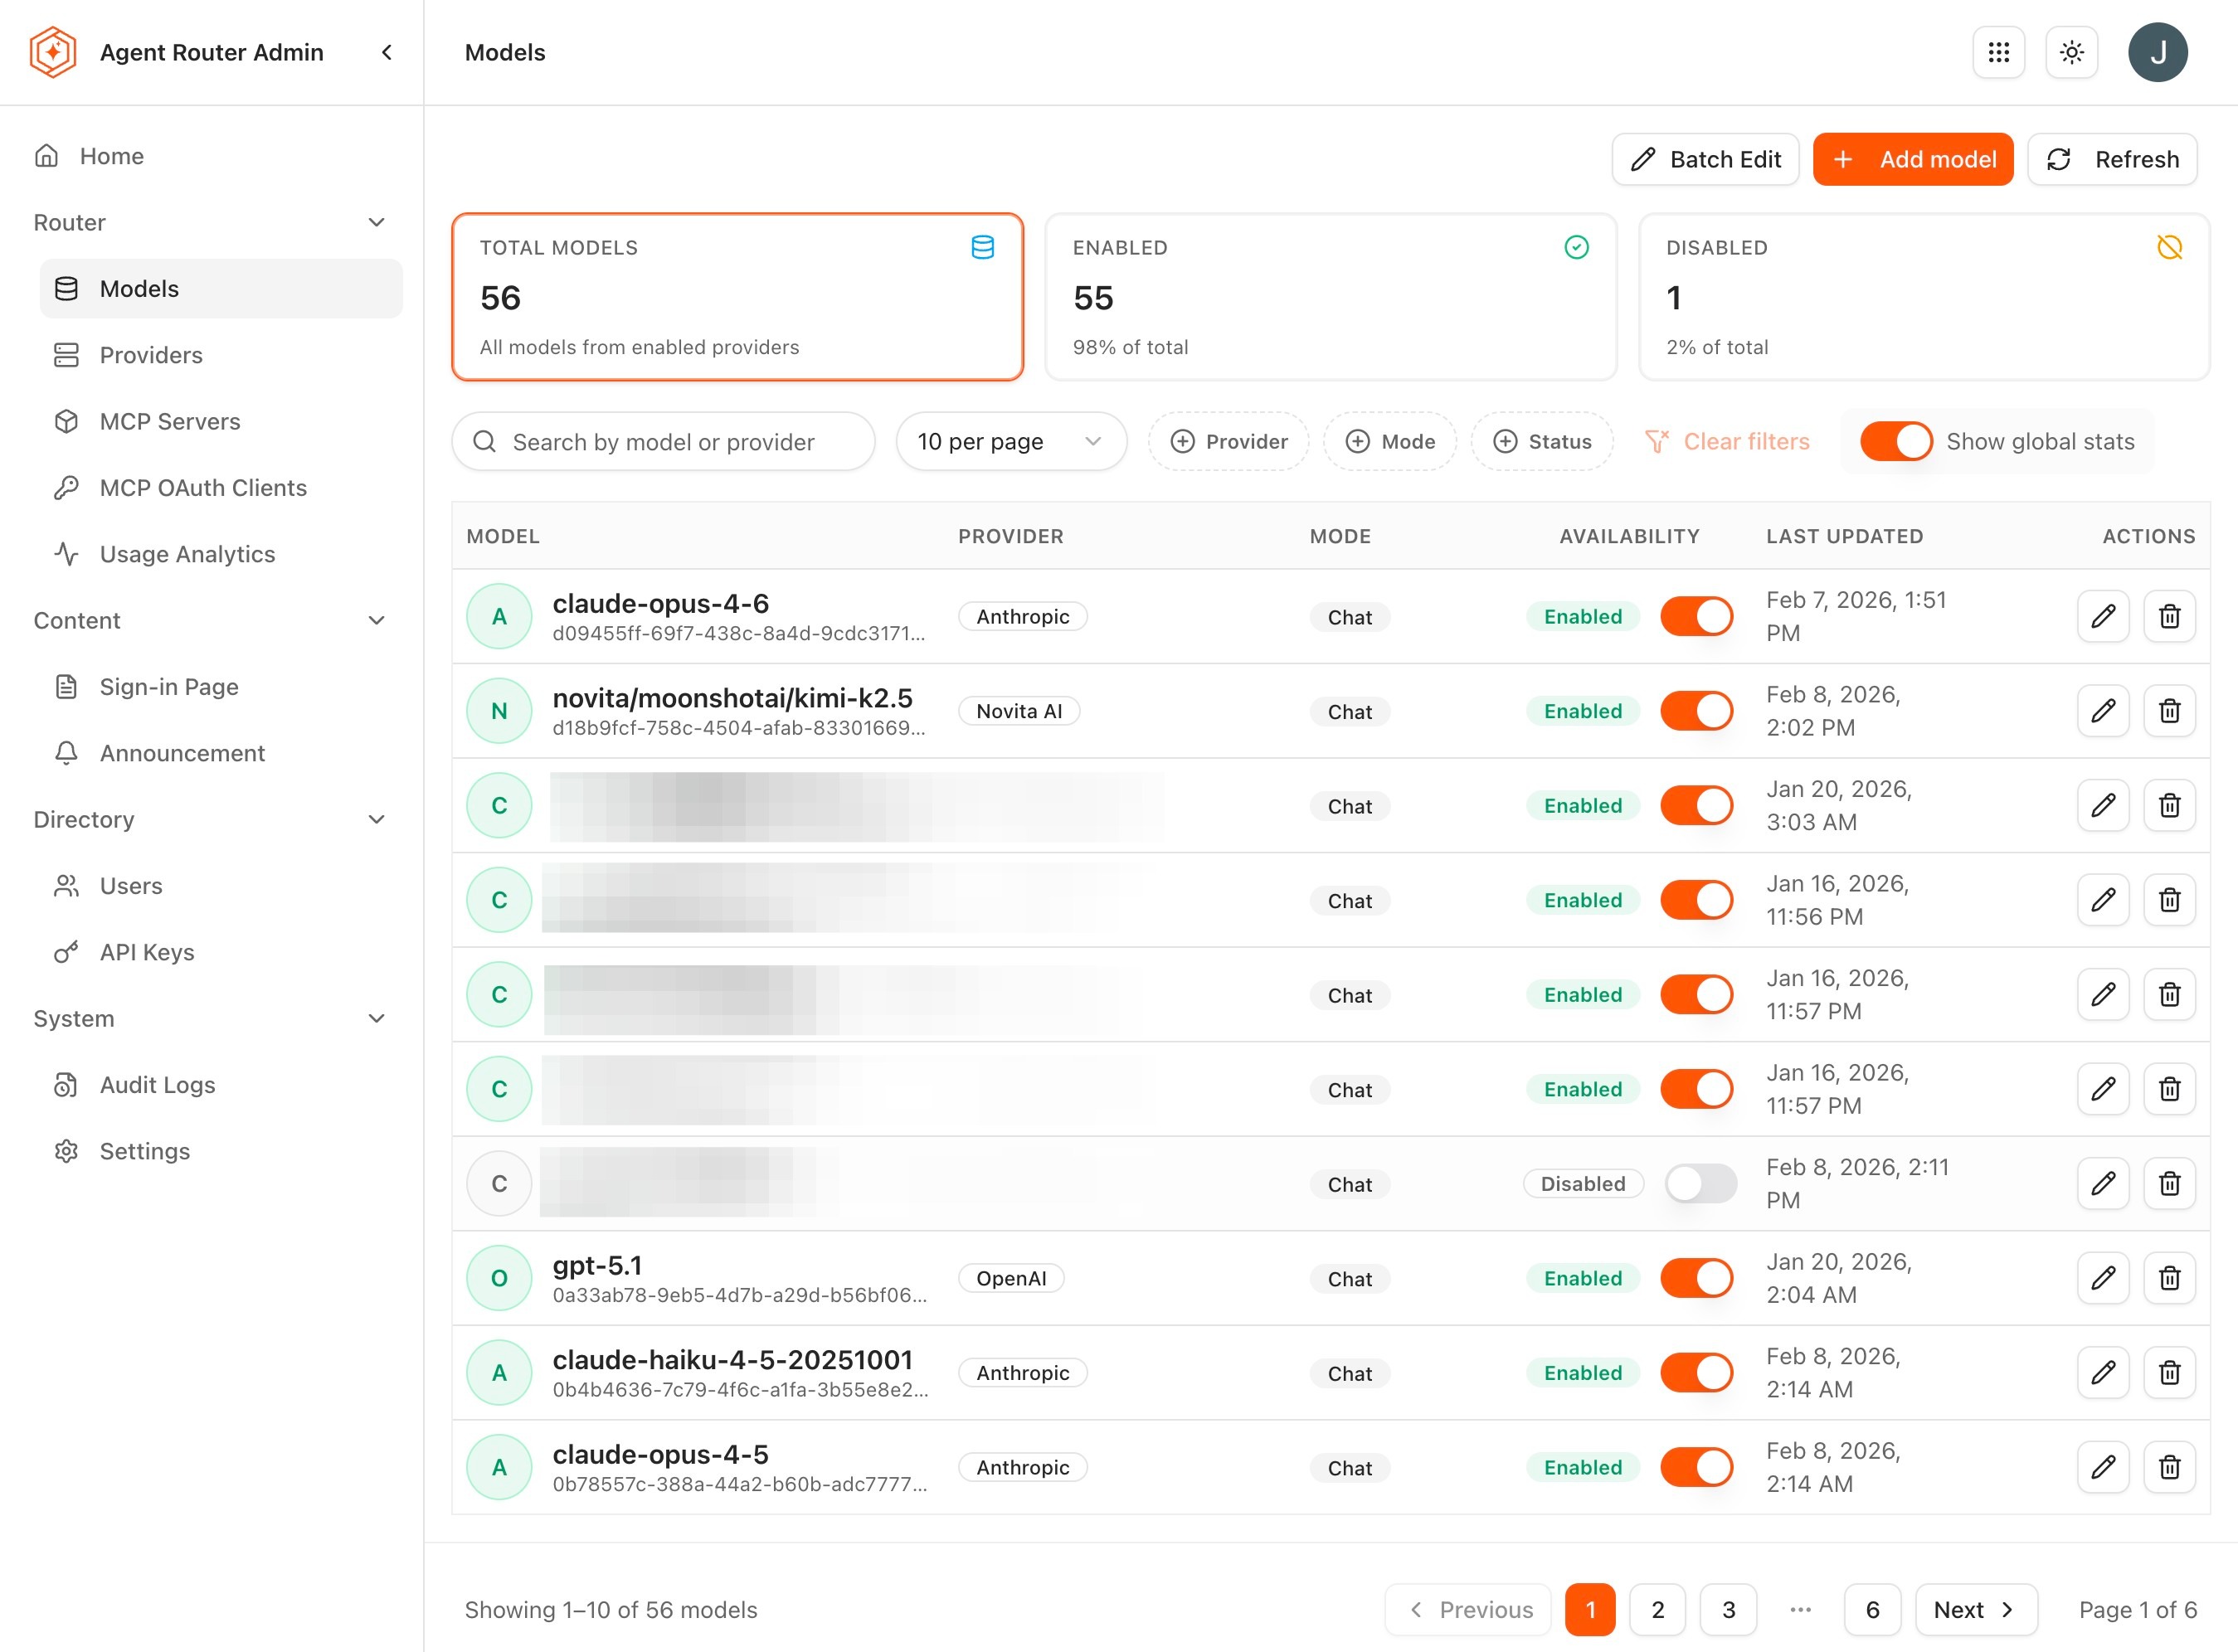This screenshot has width=2238, height=1652.
Task: Open Providers page
Action: point(221,355)
